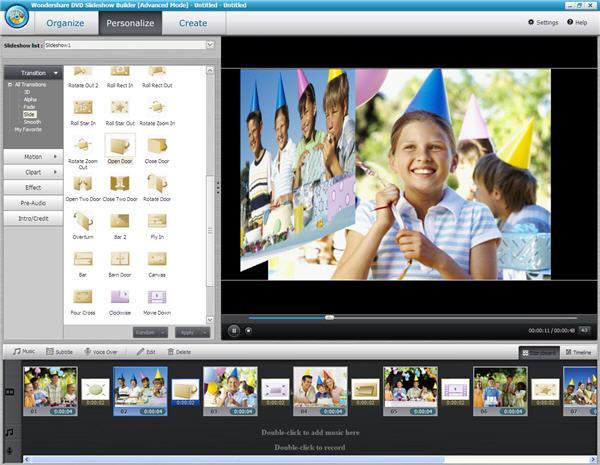
Task: Pause the preview playback
Action: click(234, 330)
